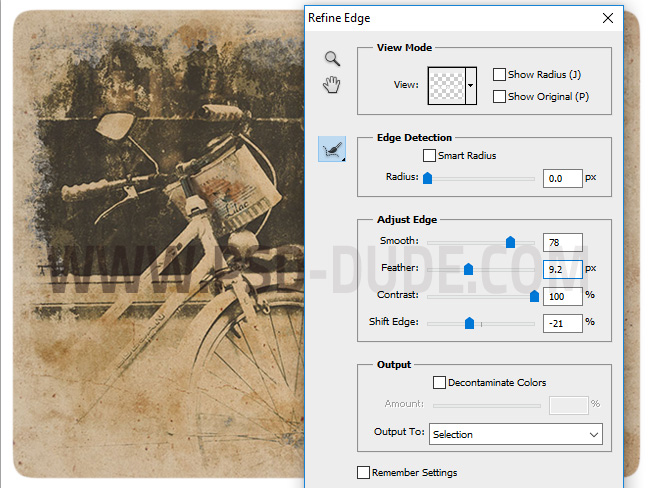This screenshot has width=650, height=488.
Task: Click the Radius value input field
Action: 562,178
